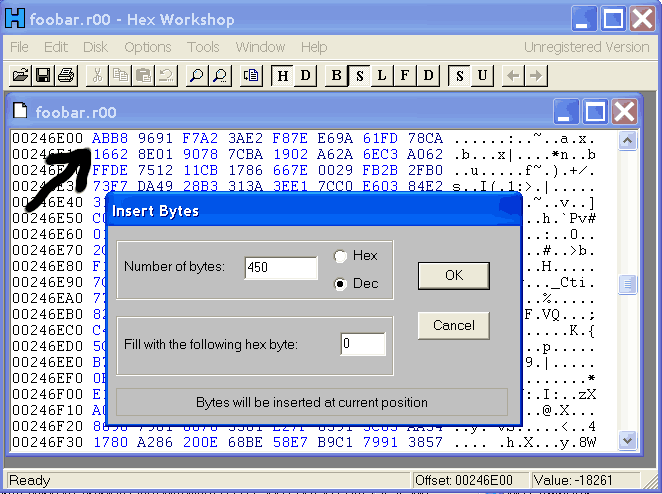
Task: Open a file with the folder icon
Action: (x=20, y=76)
